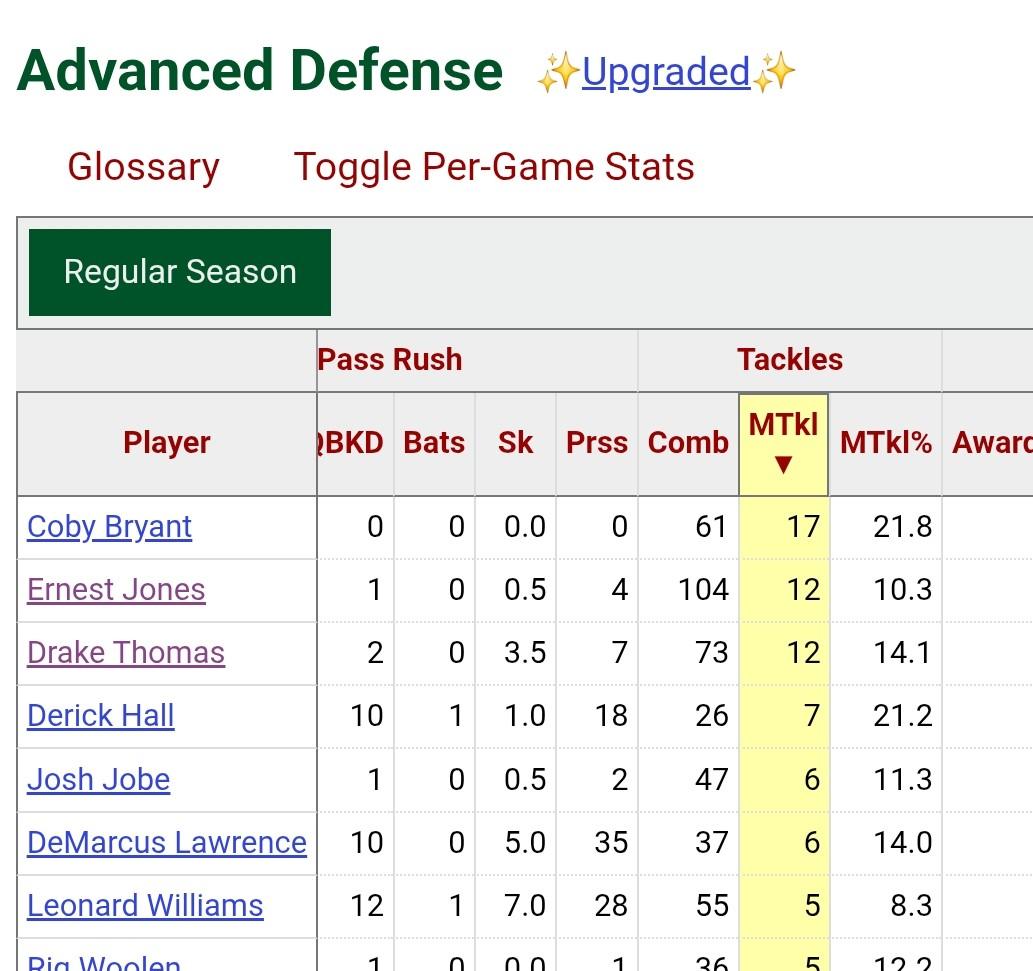Open the Glossary link
This screenshot has height=971, width=1033.
click(143, 167)
